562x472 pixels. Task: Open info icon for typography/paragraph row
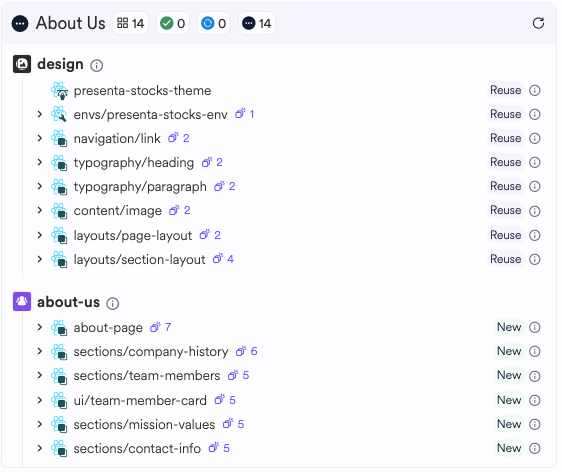pyautogui.click(x=534, y=186)
